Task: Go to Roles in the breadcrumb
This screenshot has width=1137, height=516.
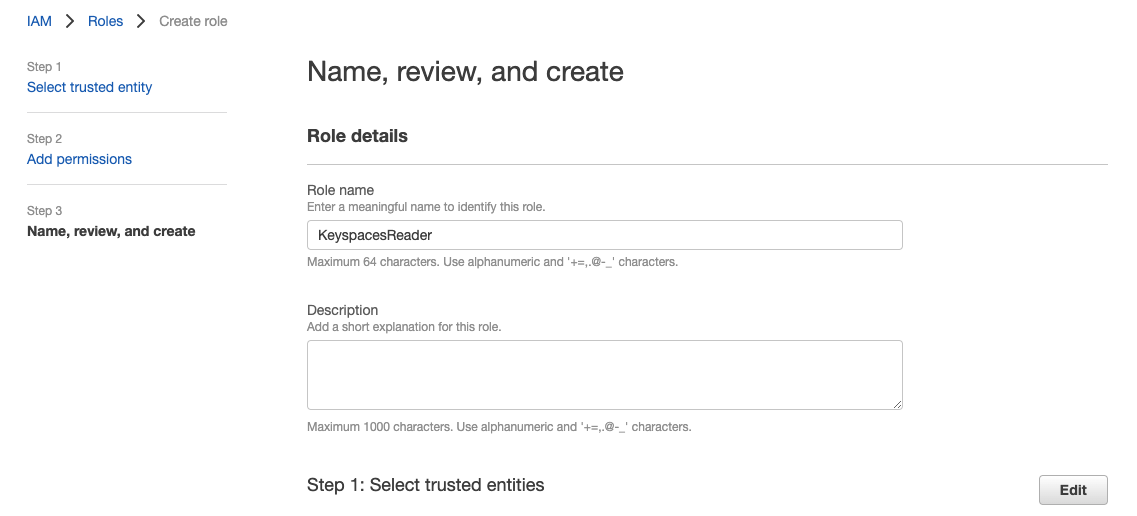Action: (105, 21)
